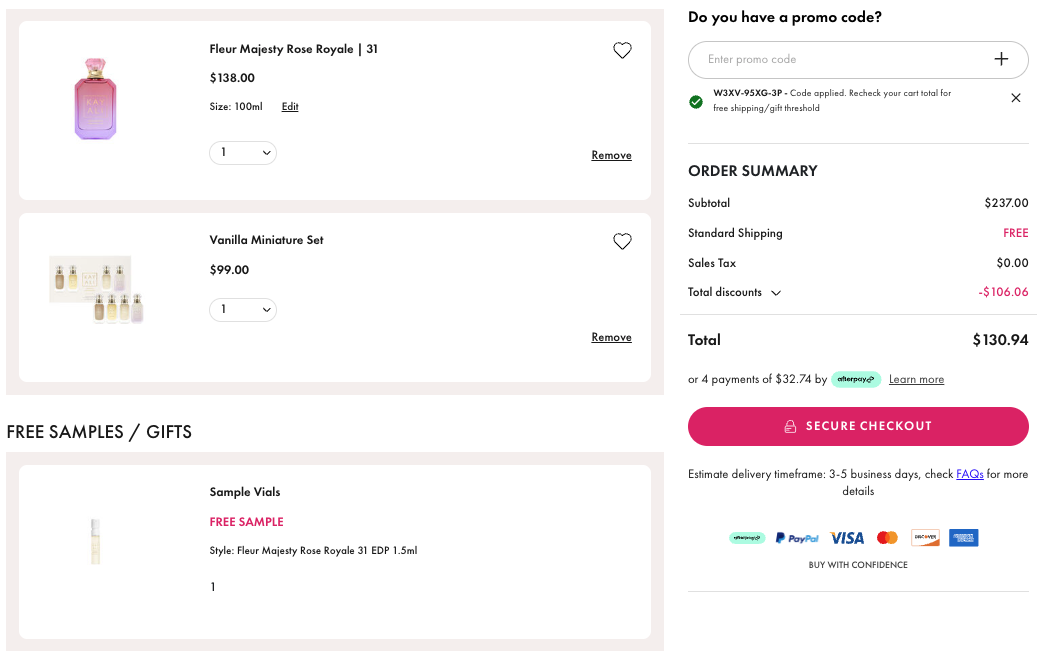The width and height of the screenshot is (1044, 655).
Task: Focus the Enter promo code field
Action: pos(840,60)
